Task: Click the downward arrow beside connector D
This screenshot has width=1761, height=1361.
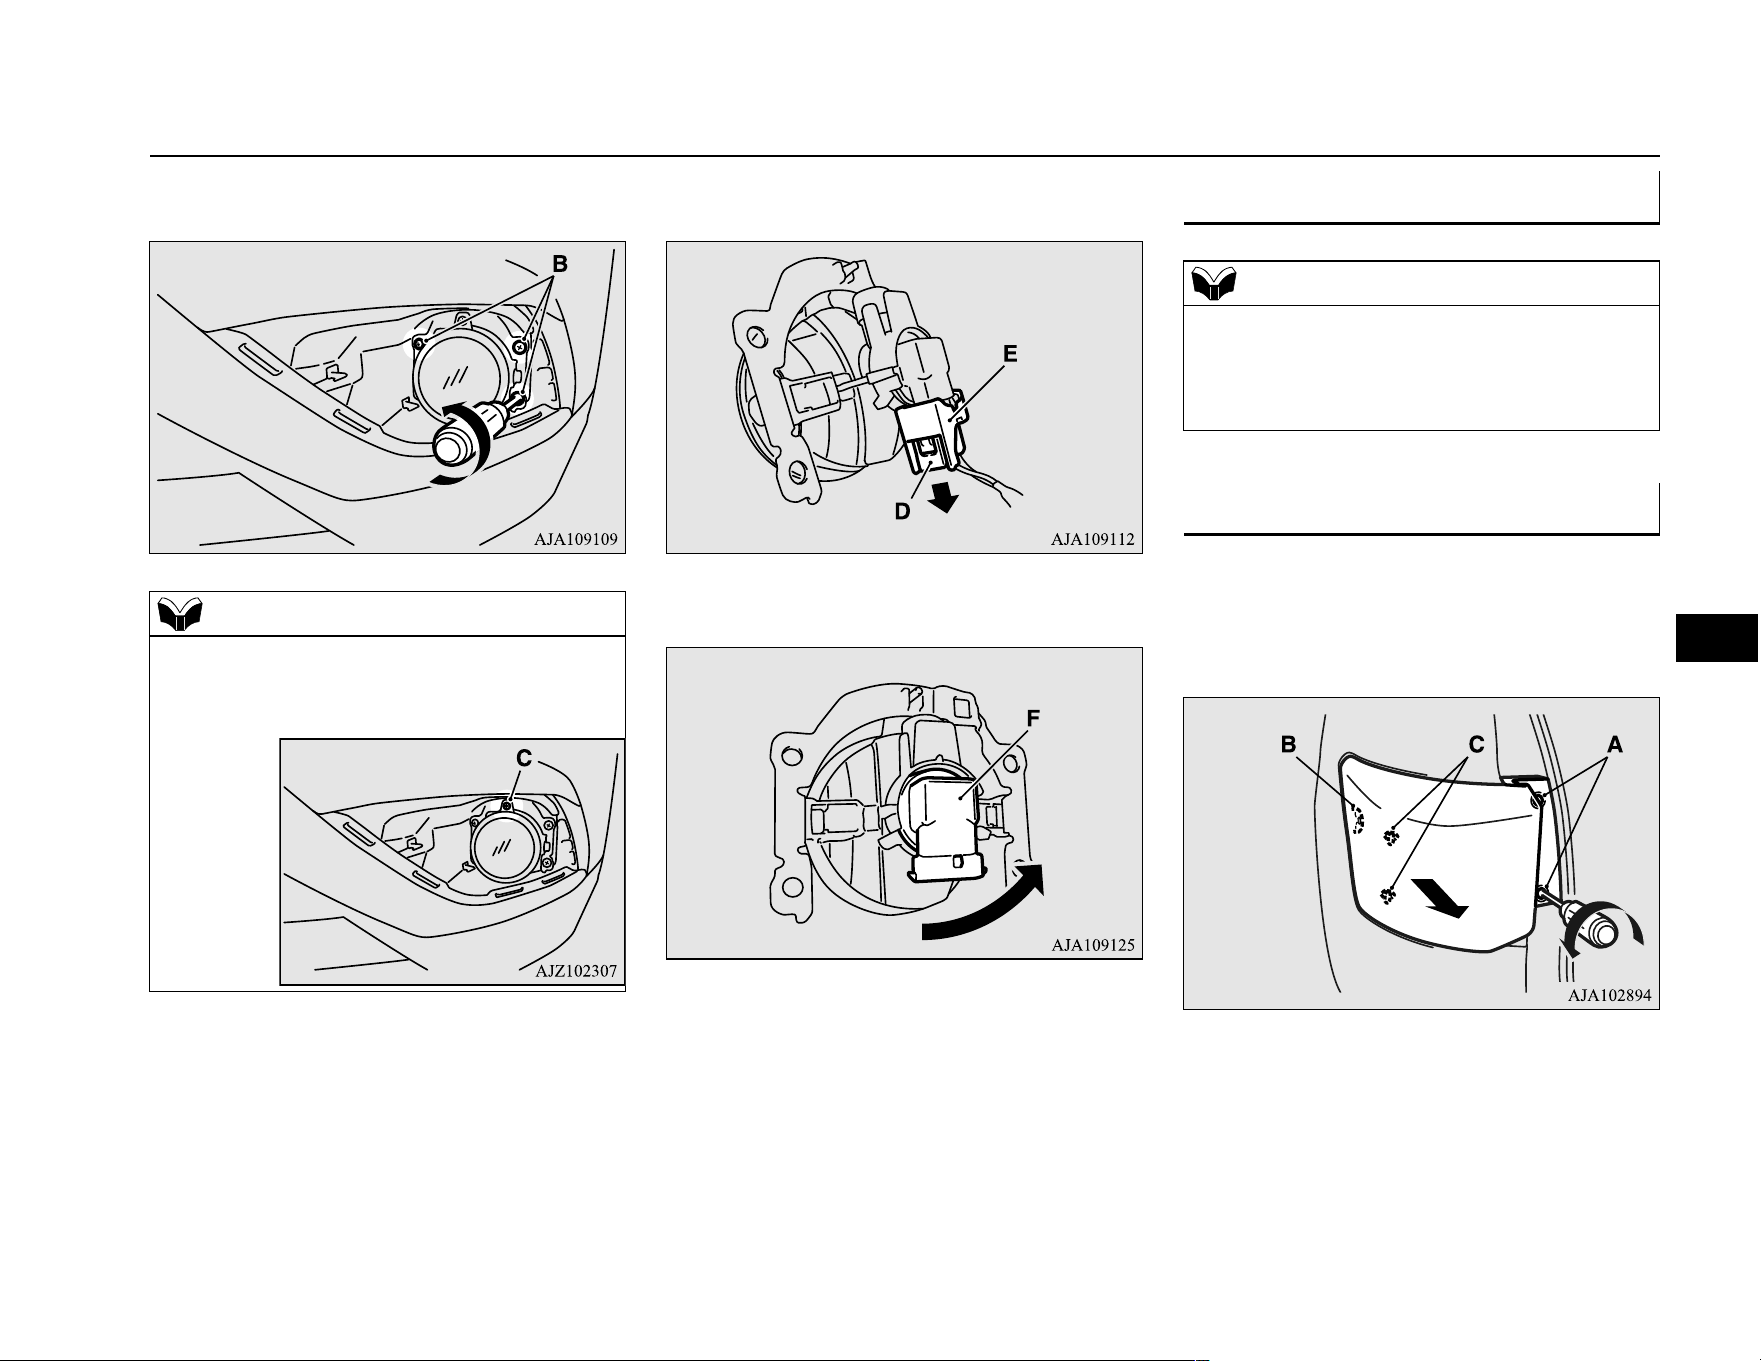Action: (x=941, y=497)
